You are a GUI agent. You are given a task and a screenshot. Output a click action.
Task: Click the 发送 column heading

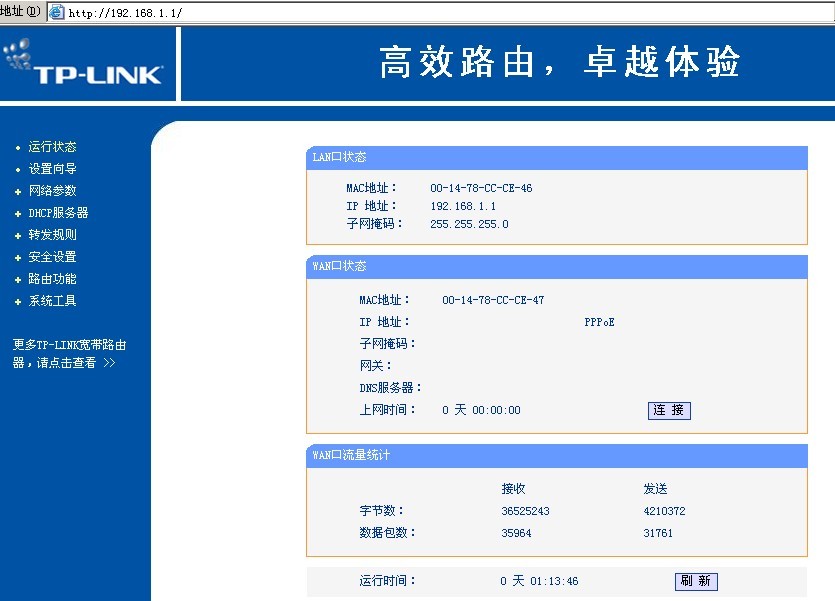point(656,489)
